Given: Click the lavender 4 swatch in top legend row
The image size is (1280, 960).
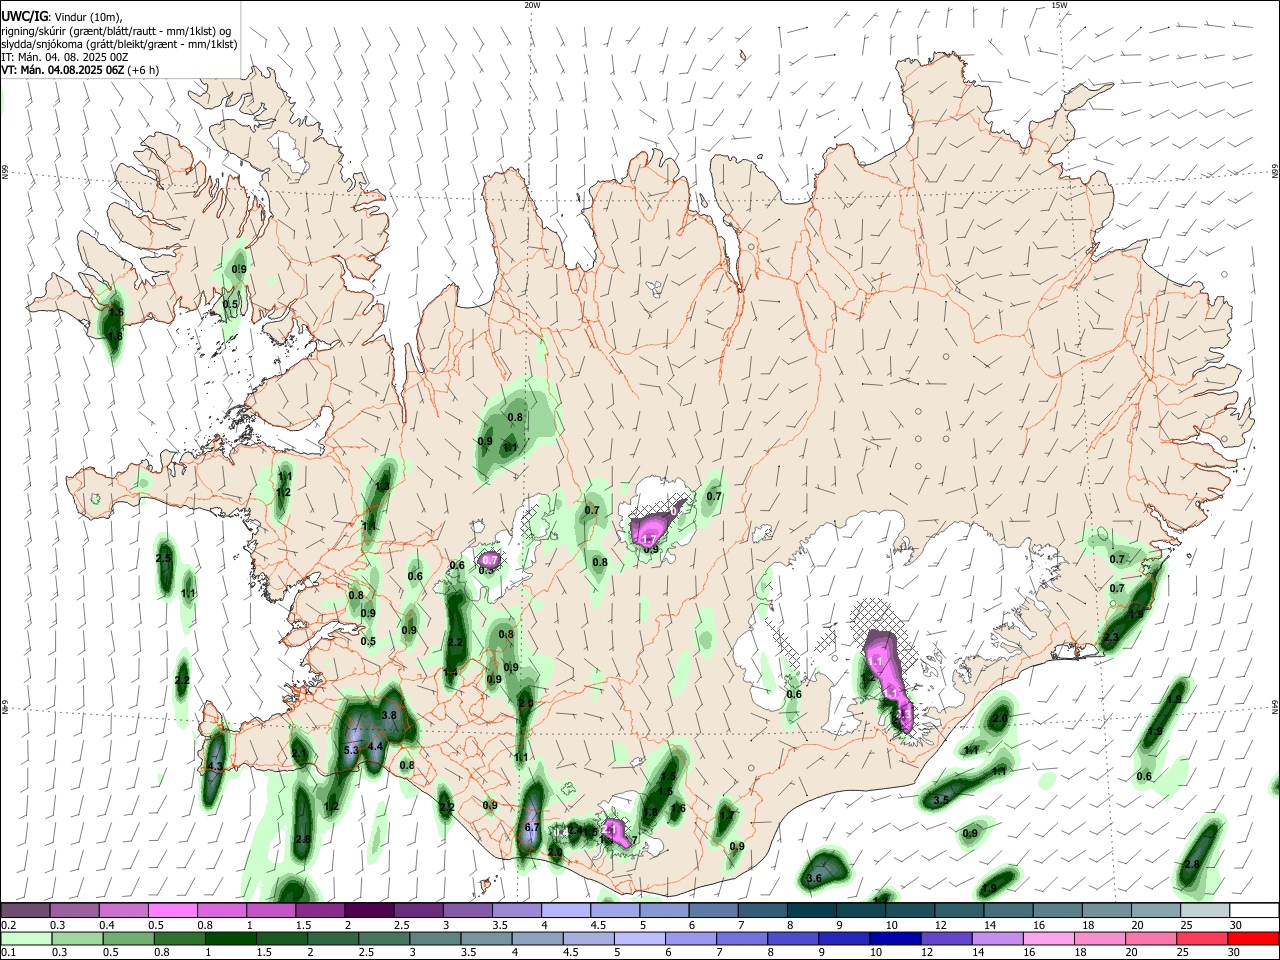Looking at the screenshot, I should (x=566, y=910).
